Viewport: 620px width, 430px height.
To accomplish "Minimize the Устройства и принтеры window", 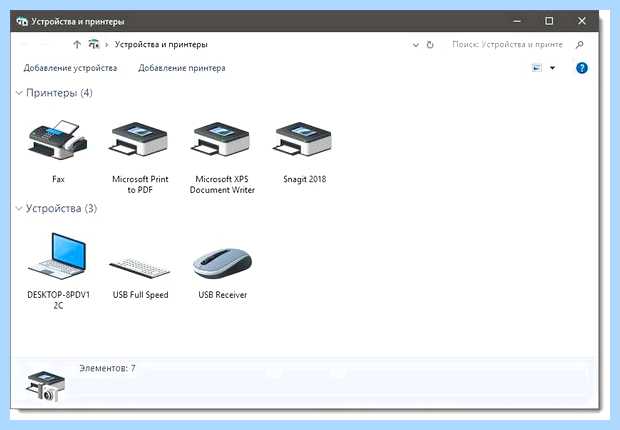I will 517,21.
